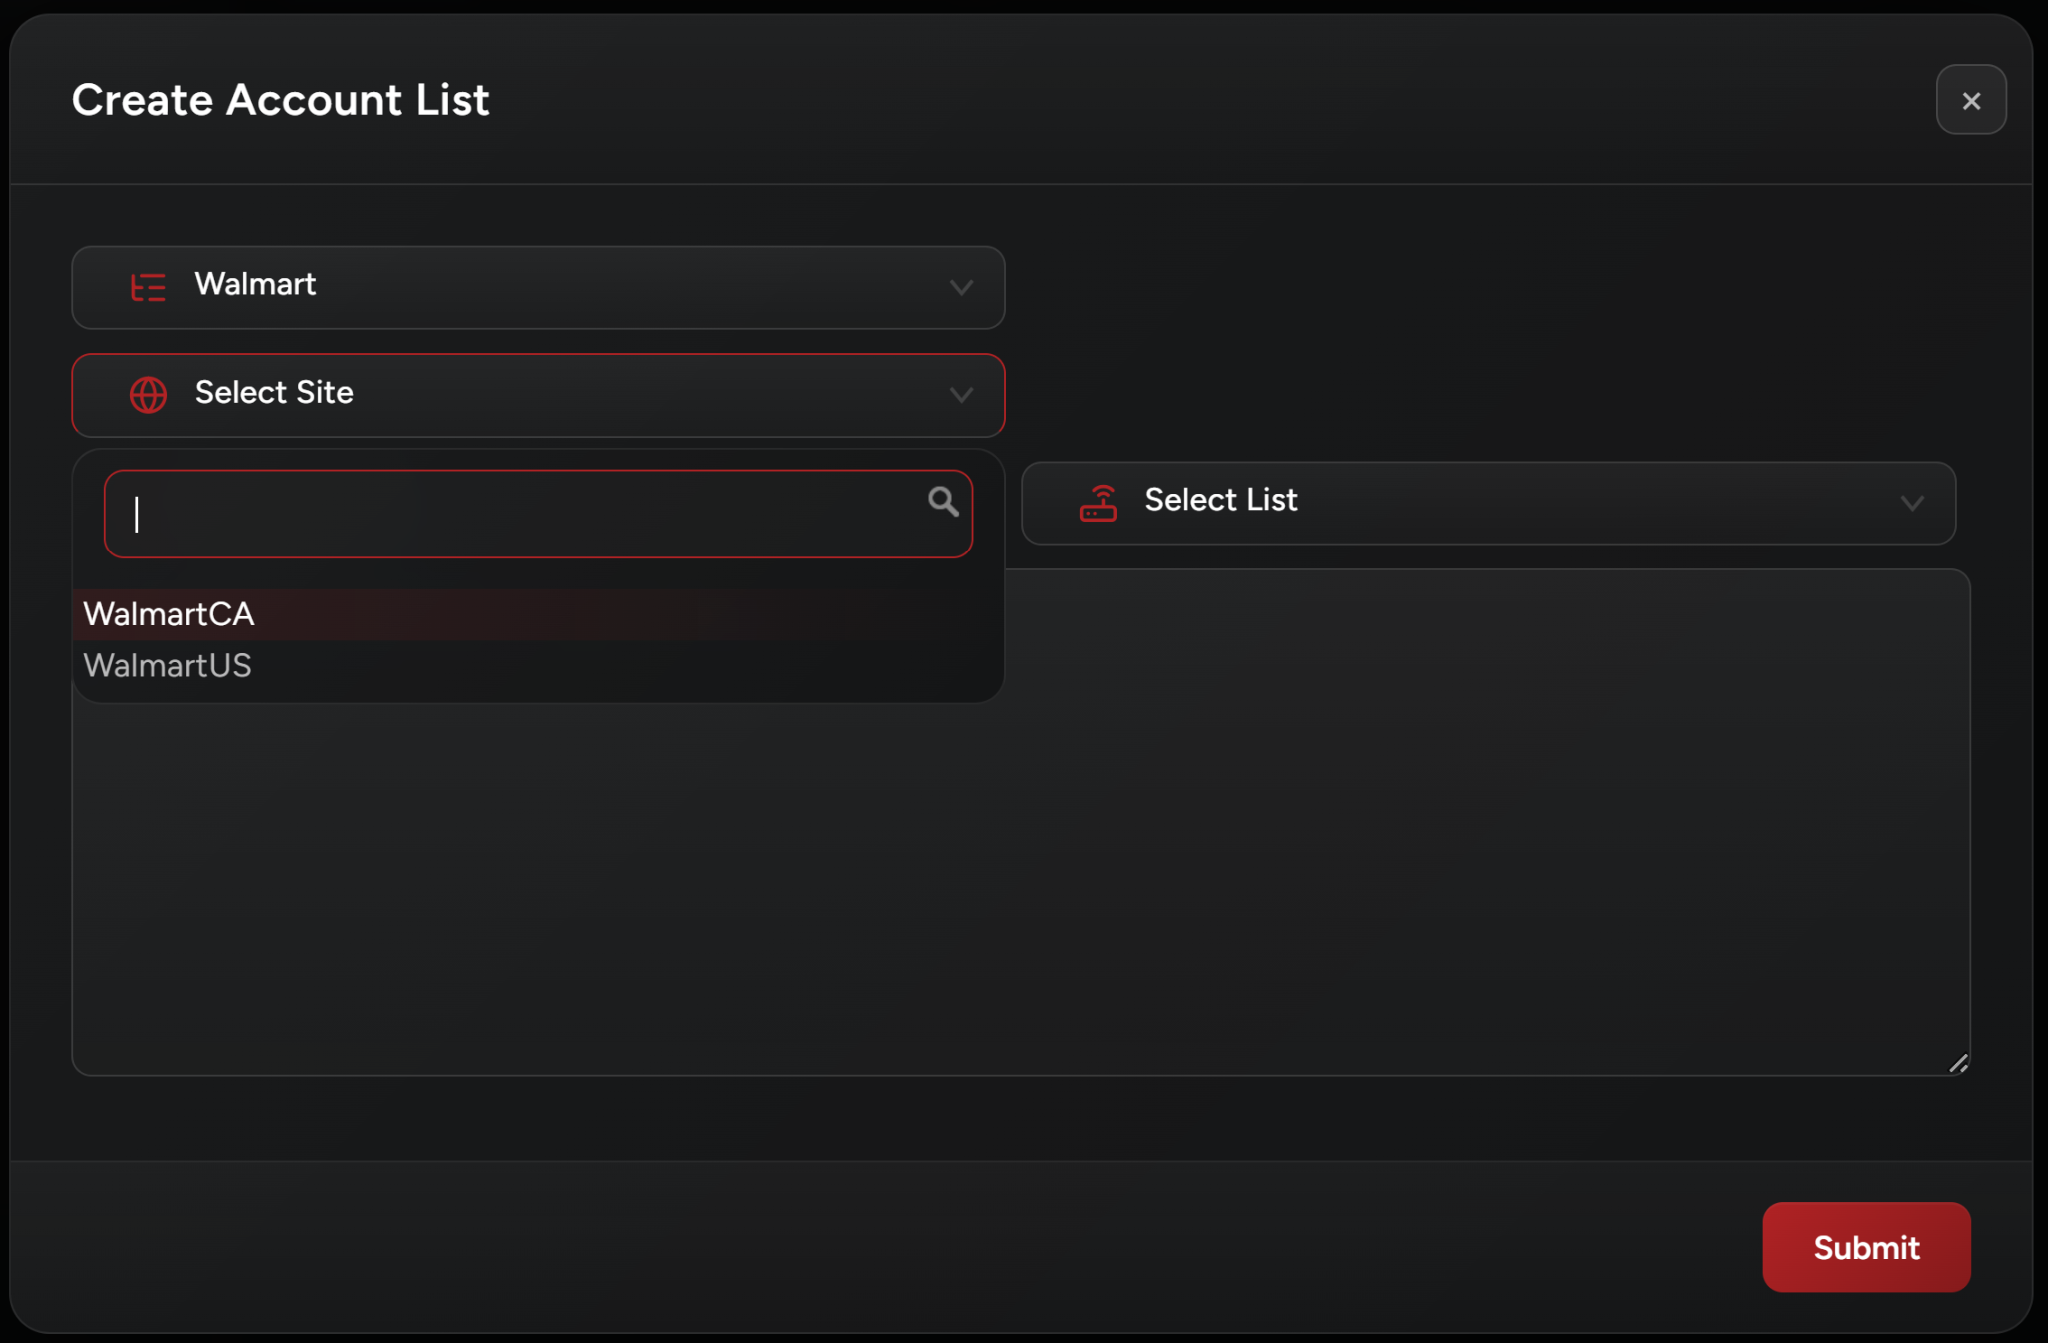Expand the Select List dropdown chevron
Viewport: 2048px width, 1343px height.
coord(1911,503)
